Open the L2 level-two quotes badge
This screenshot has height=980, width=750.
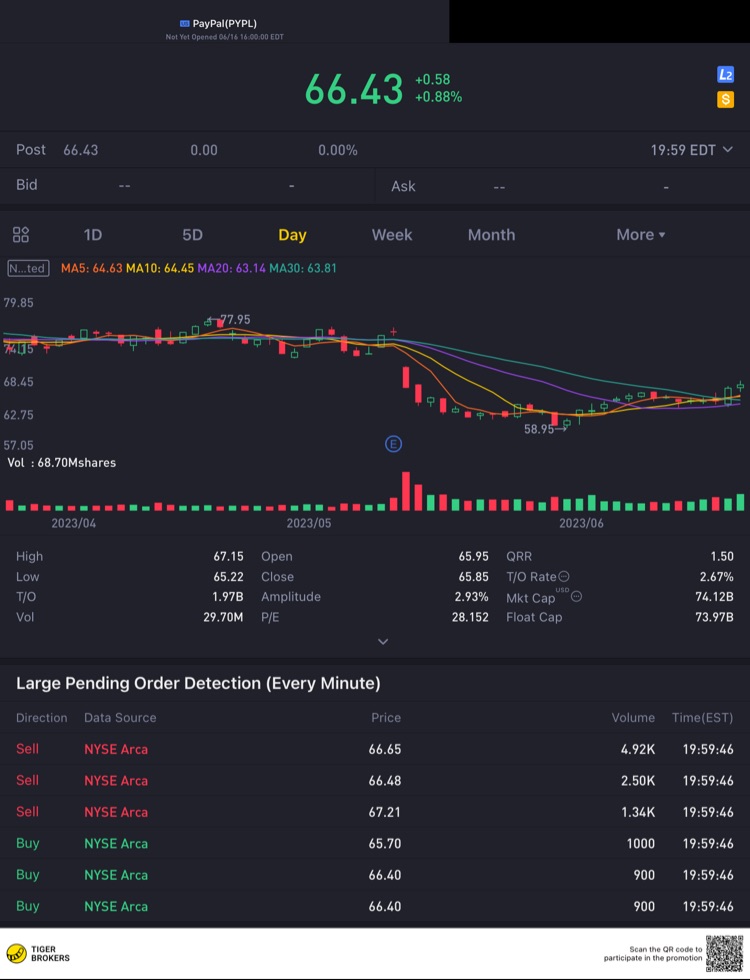tap(725, 75)
